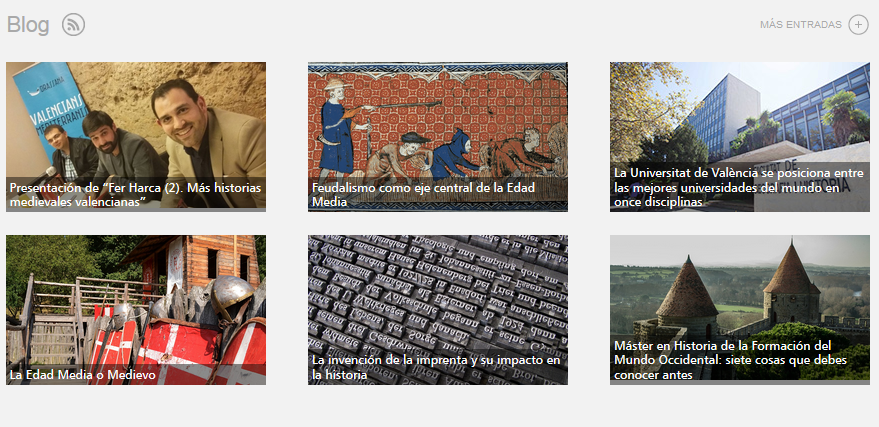Open the Universitat de València building photo
The width and height of the screenshot is (879, 427).
(740, 137)
